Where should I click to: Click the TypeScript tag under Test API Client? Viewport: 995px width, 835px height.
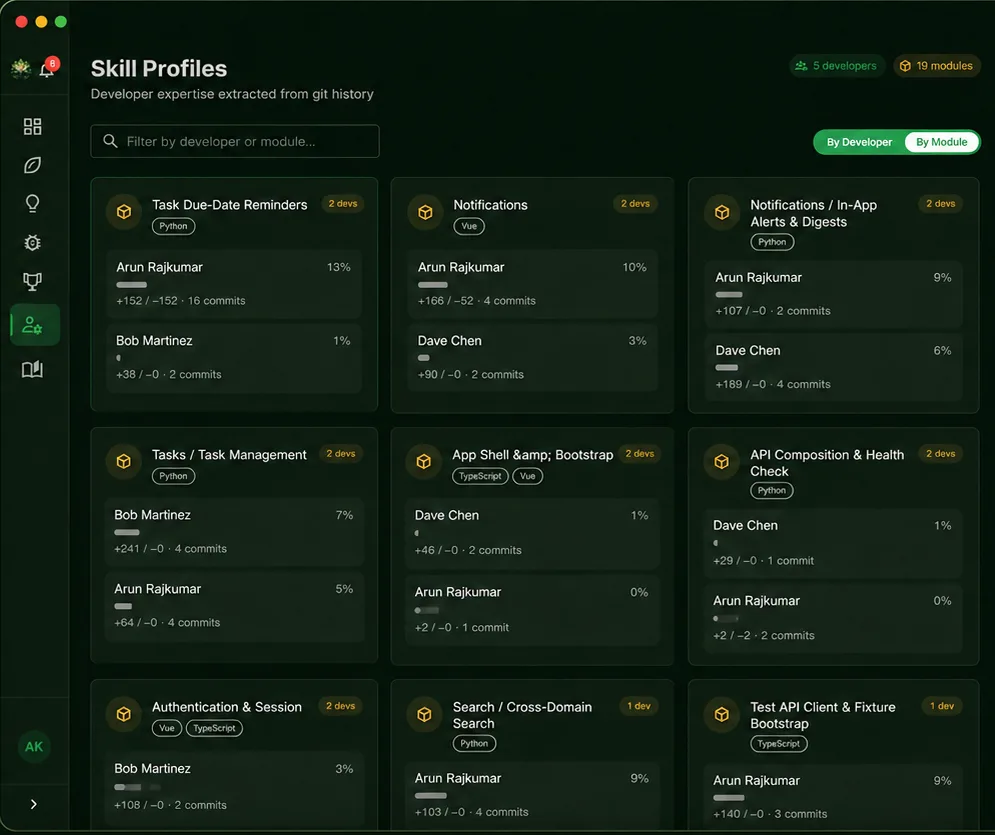coord(779,744)
